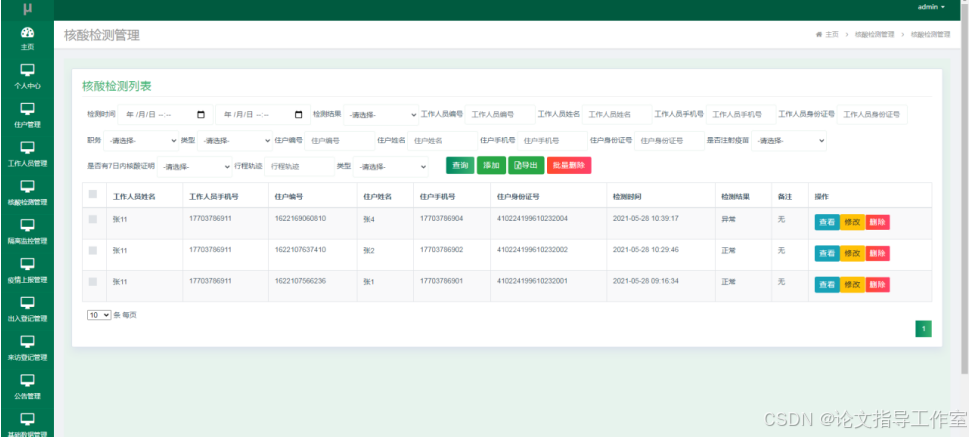Click 修改 for the 张1 row
Image resolution: width=971 pixels, height=437 pixels.
[x=852, y=285]
